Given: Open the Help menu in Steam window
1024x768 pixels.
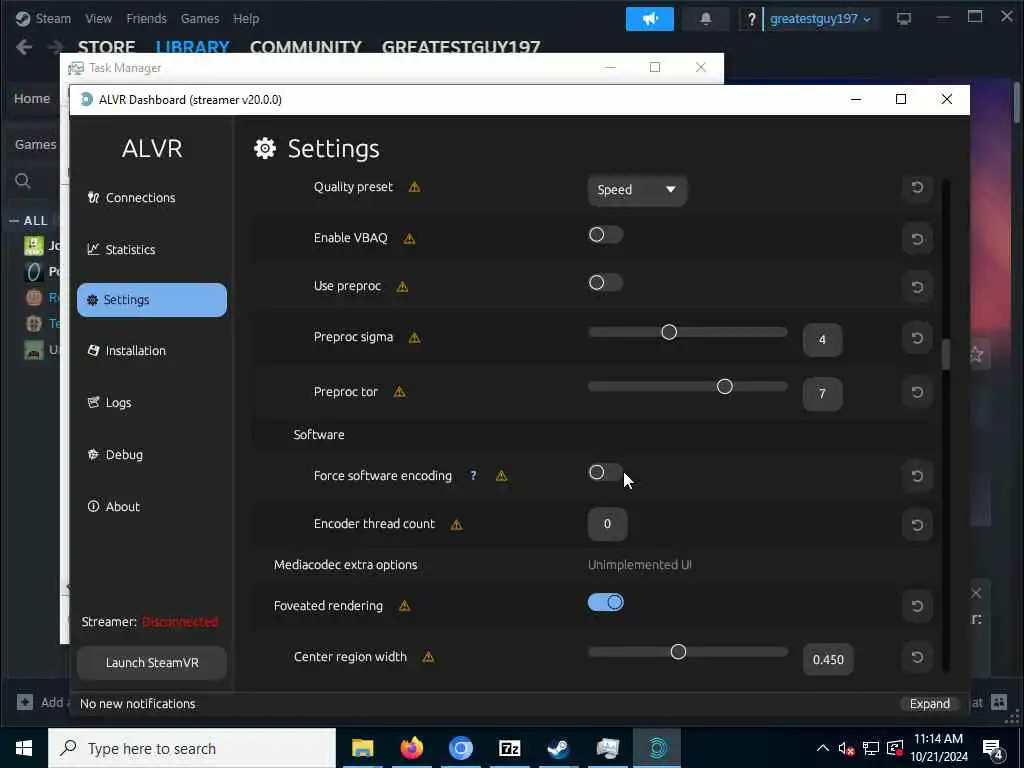Looking at the screenshot, I should pos(246,18).
